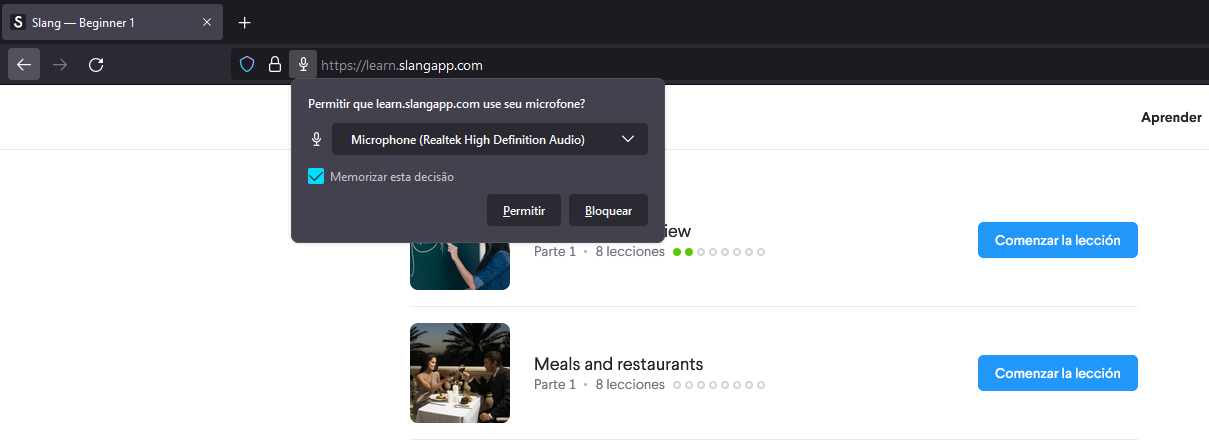1209x447 pixels.
Task: Click the Permitir button
Action: click(x=524, y=211)
